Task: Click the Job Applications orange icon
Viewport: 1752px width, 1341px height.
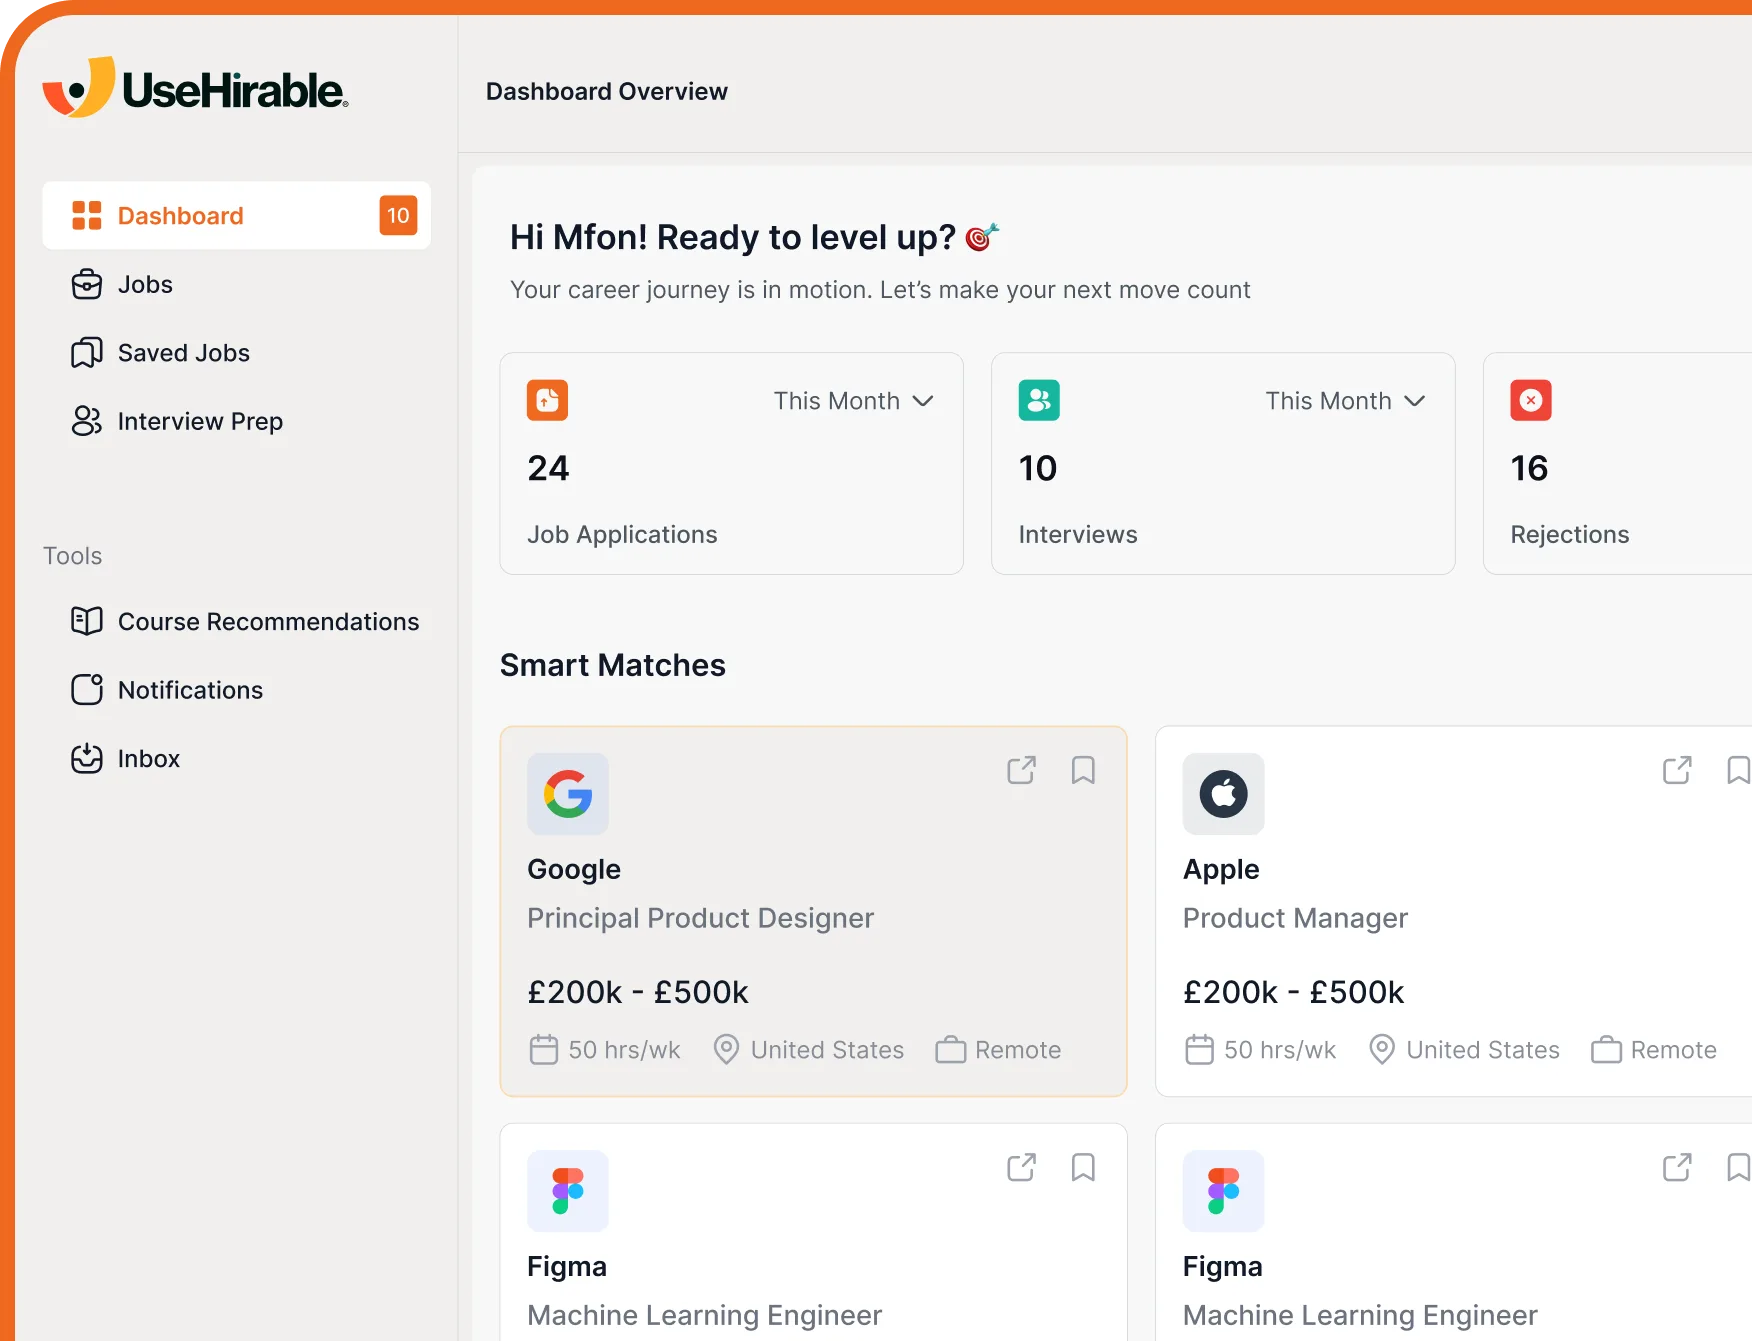Action: (x=548, y=400)
